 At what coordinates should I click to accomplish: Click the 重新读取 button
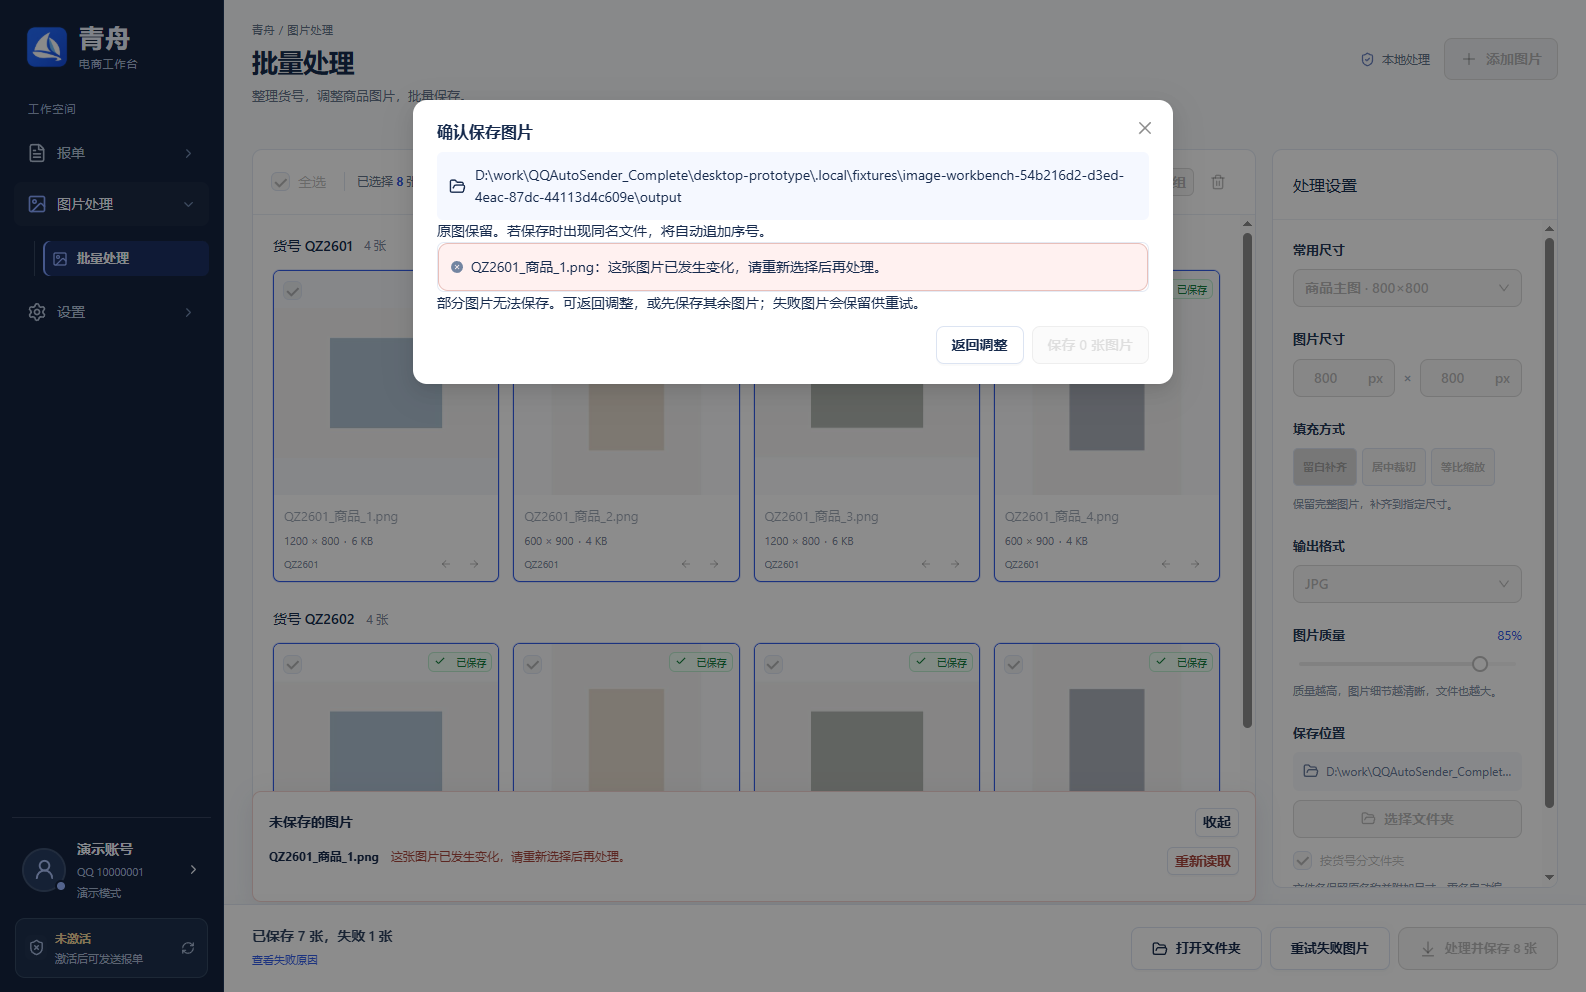1203,861
